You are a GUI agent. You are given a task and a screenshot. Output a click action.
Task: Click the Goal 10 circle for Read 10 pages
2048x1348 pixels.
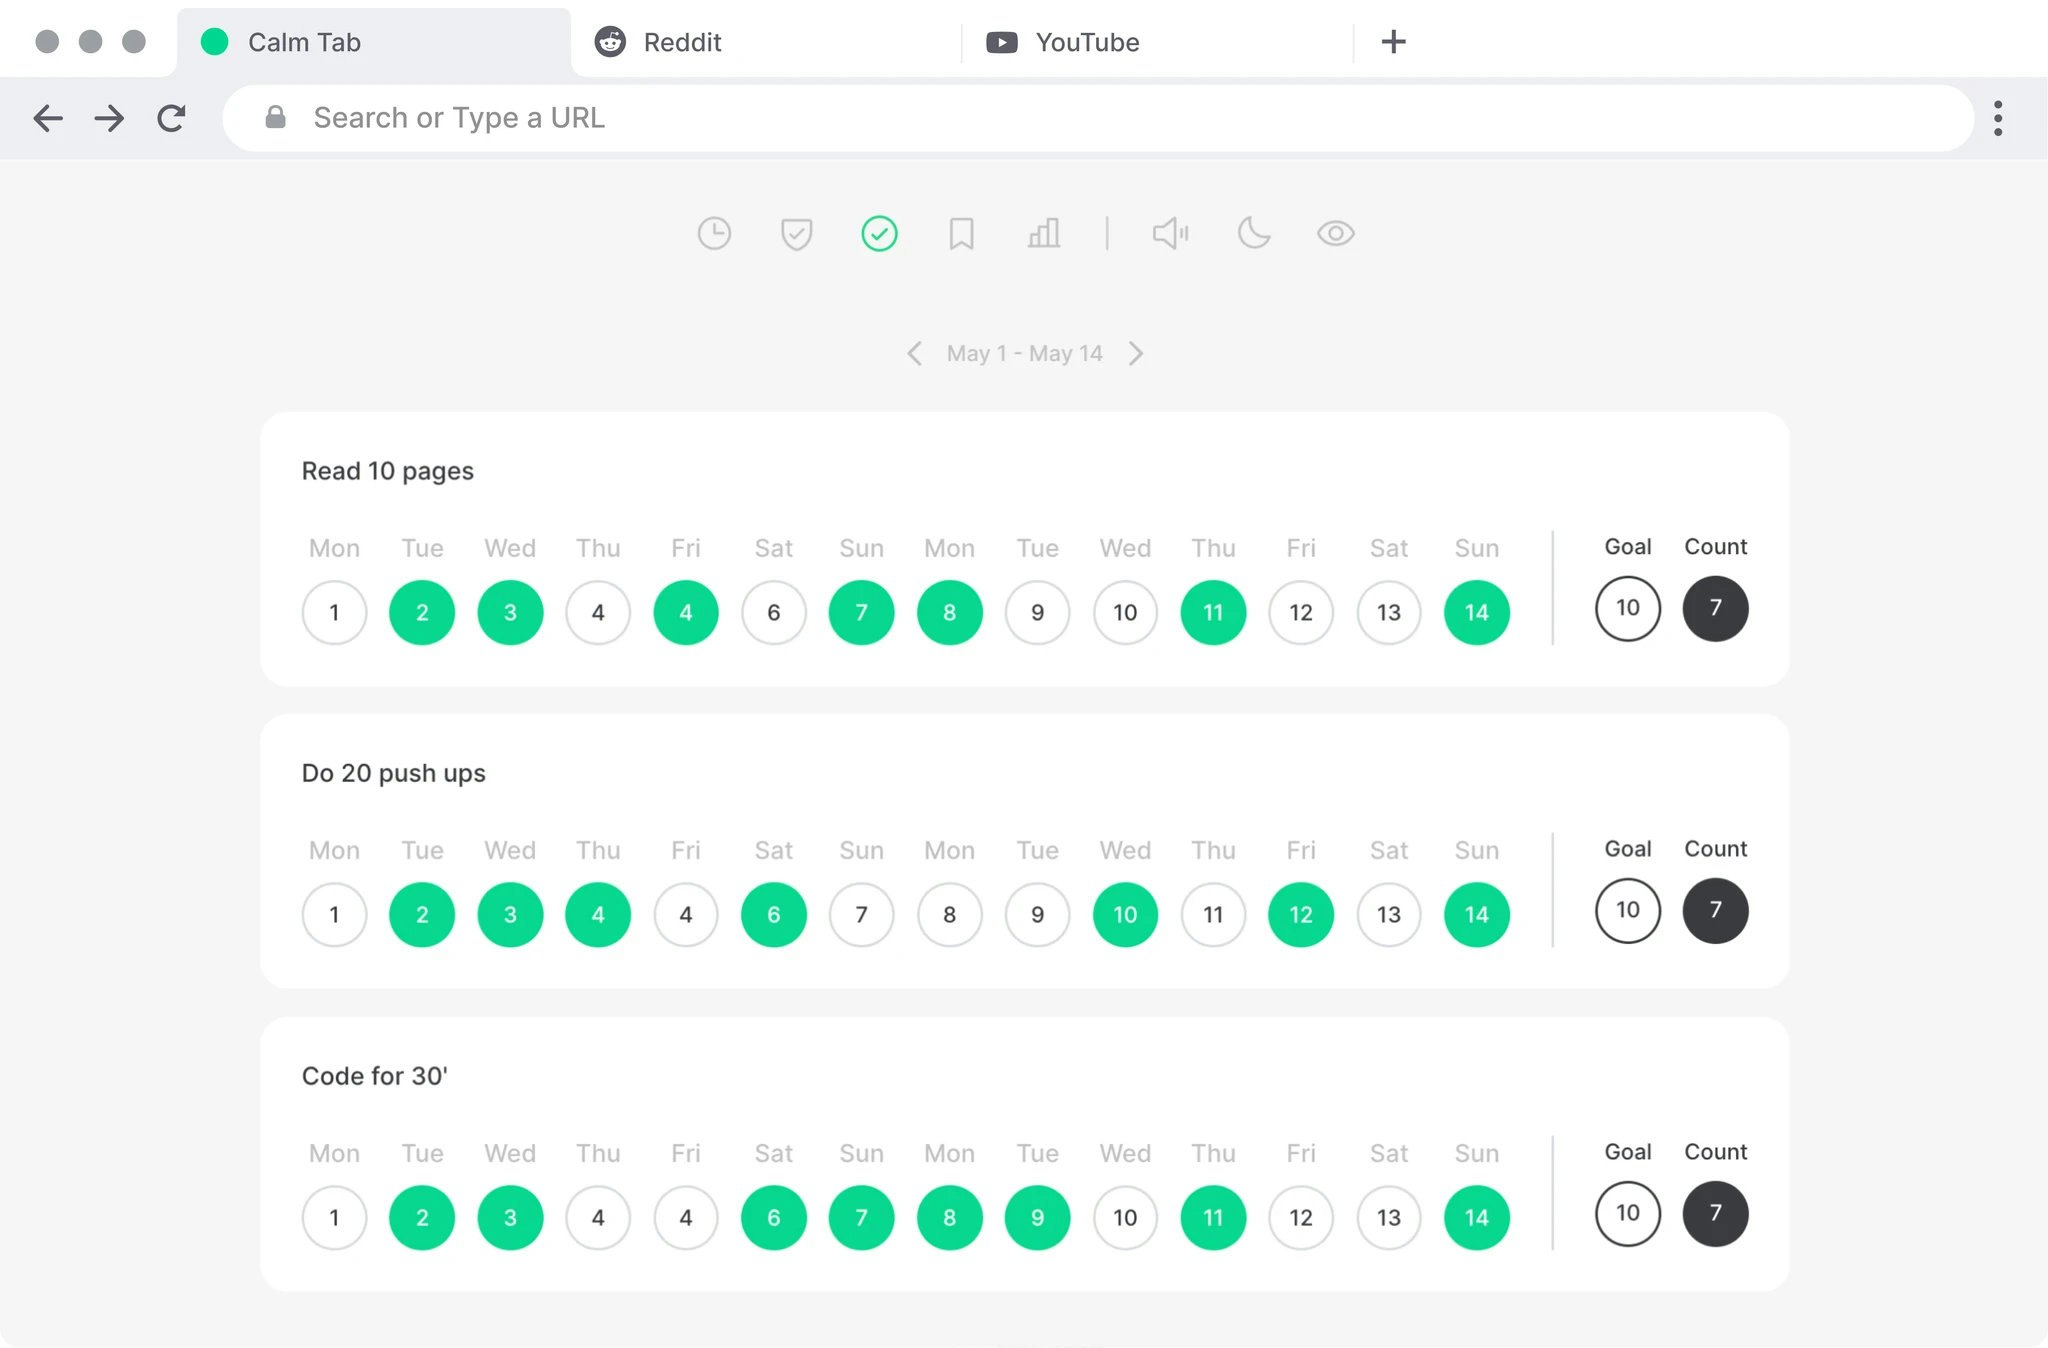coord(1628,608)
